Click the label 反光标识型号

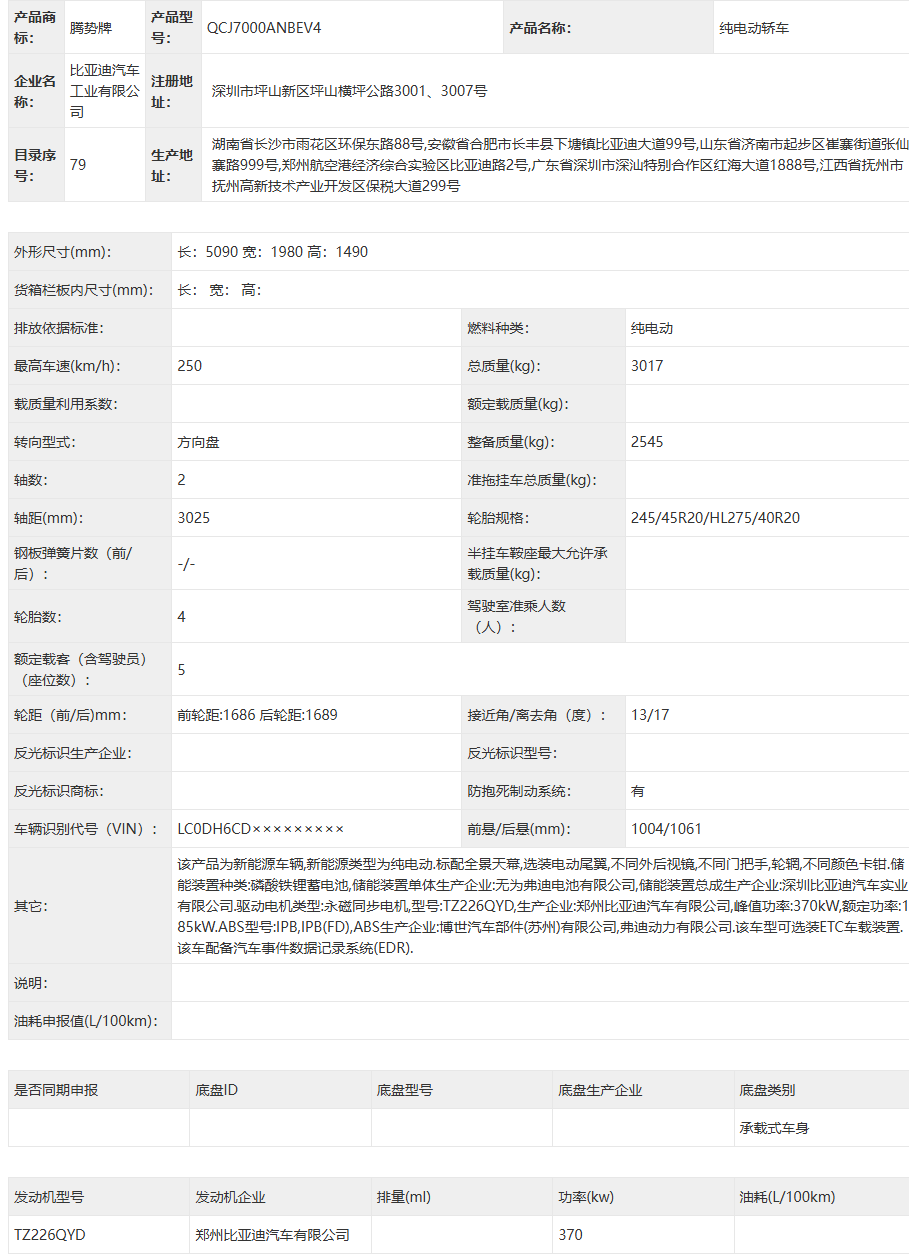tap(512, 753)
